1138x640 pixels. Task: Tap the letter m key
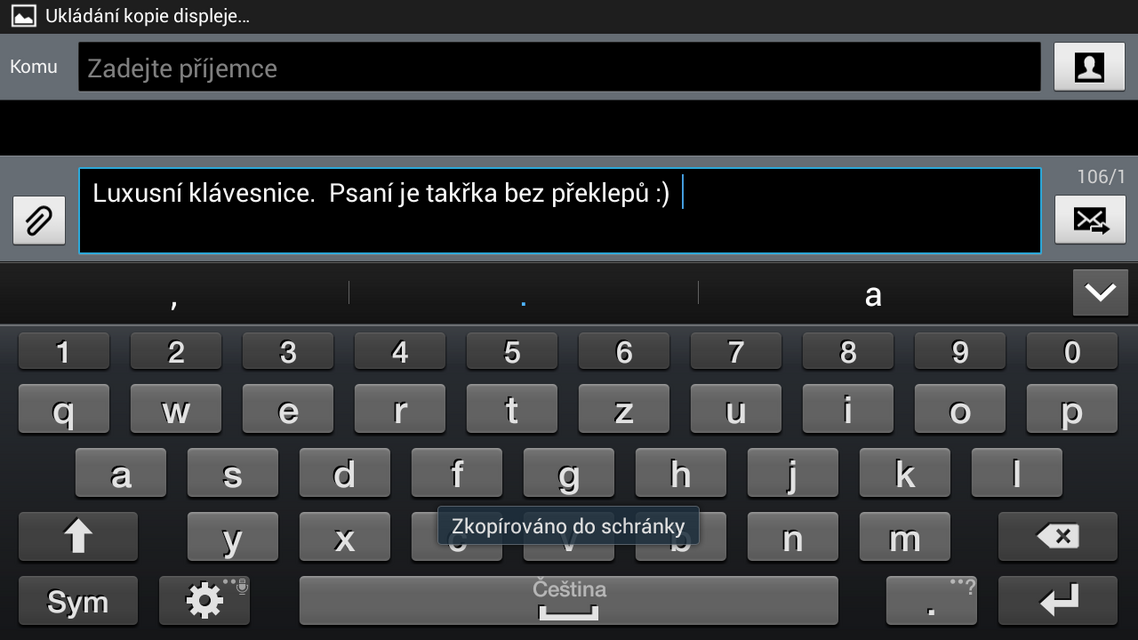tap(904, 537)
